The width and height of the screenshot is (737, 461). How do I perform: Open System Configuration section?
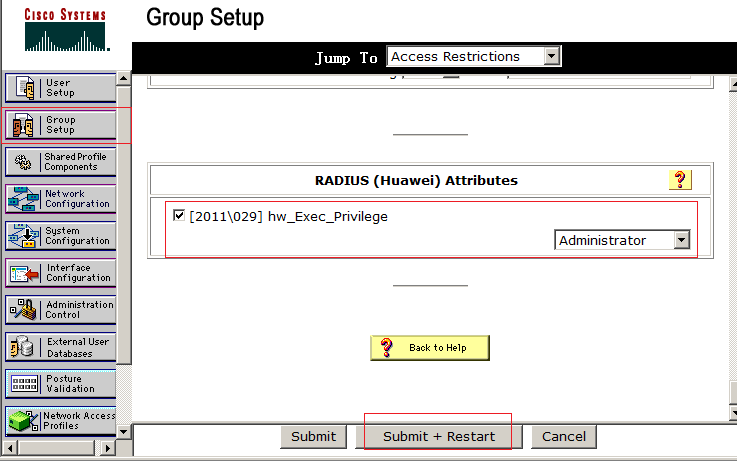pos(61,236)
